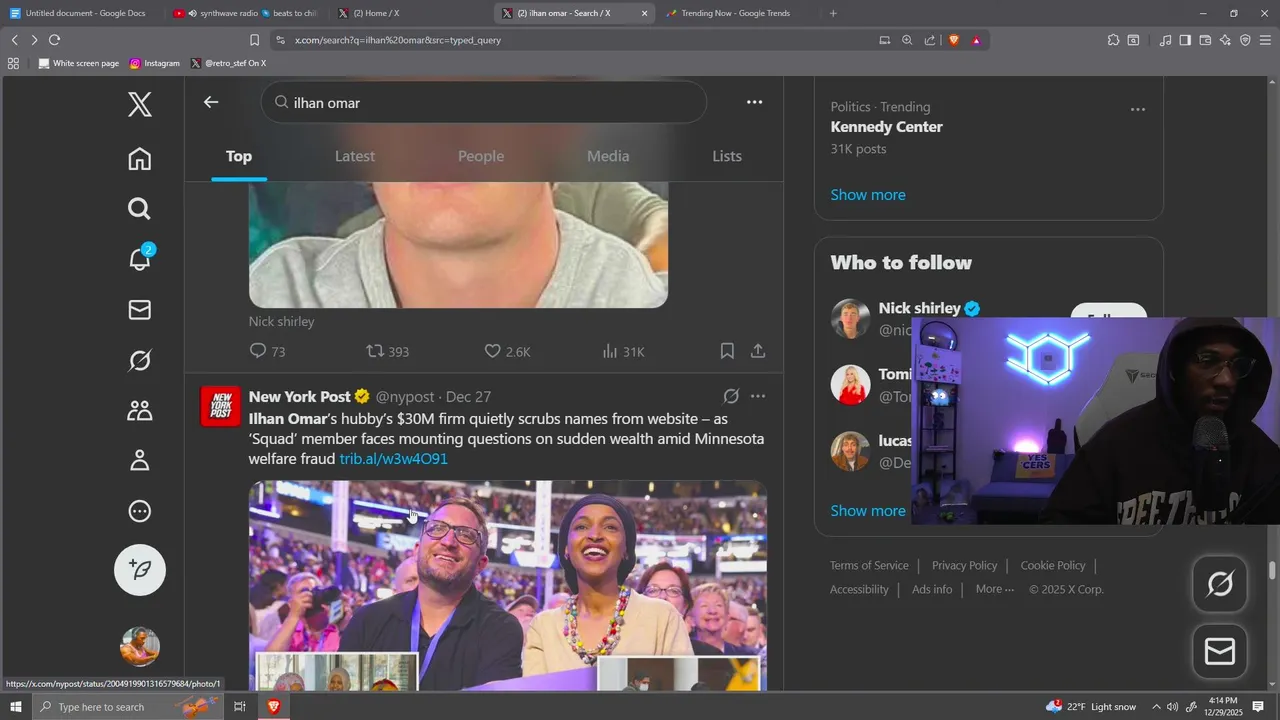The width and height of the screenshot is (1280, 720).
Task: Switch to the Media tab
Action: (x=608, y=156)
